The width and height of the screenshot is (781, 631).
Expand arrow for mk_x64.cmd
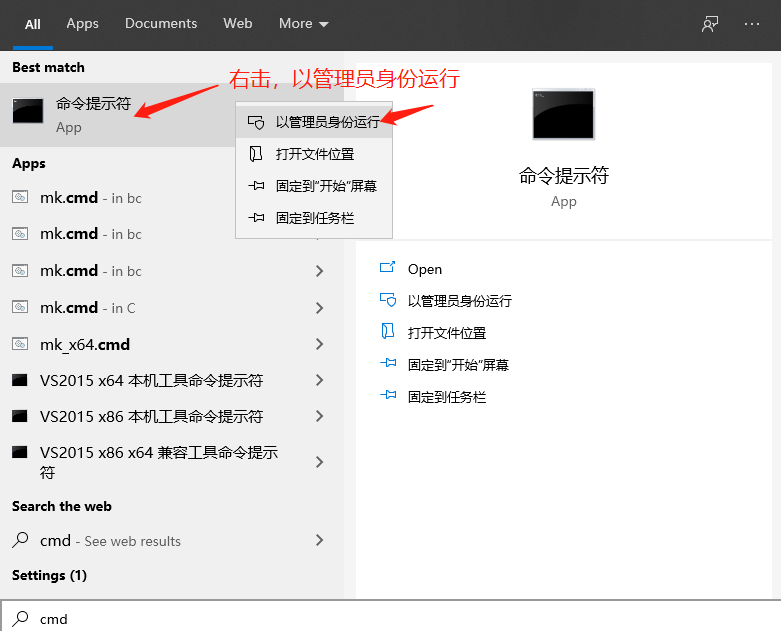(319, 344)
